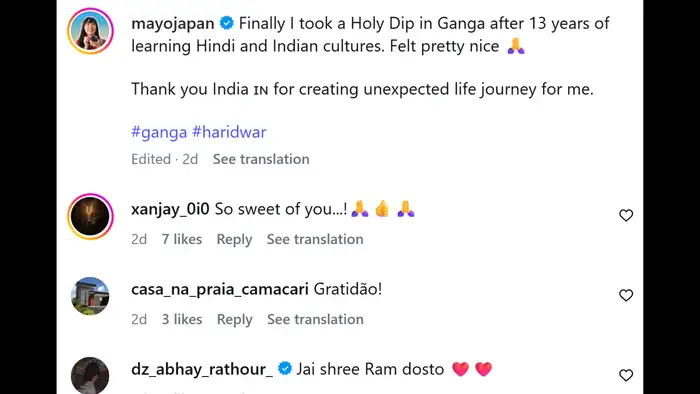See translation of mayojapan's caption
Screen dimensions: 700x394
coord(261,159)
